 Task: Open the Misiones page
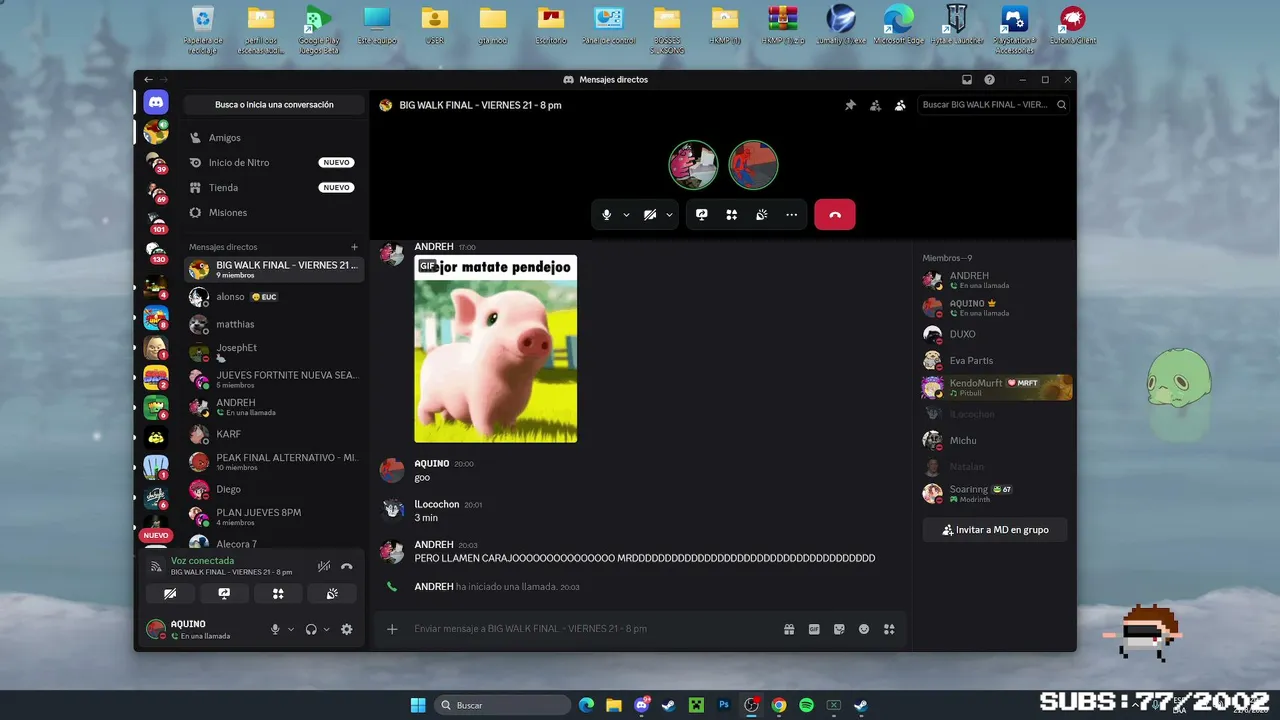pos(273,212)
